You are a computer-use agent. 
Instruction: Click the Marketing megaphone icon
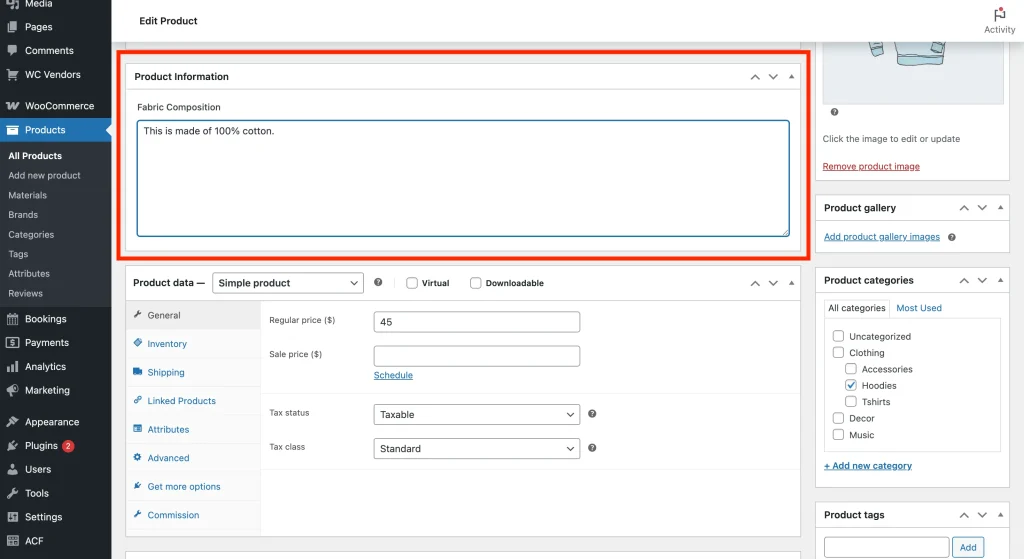coord(12,390)
